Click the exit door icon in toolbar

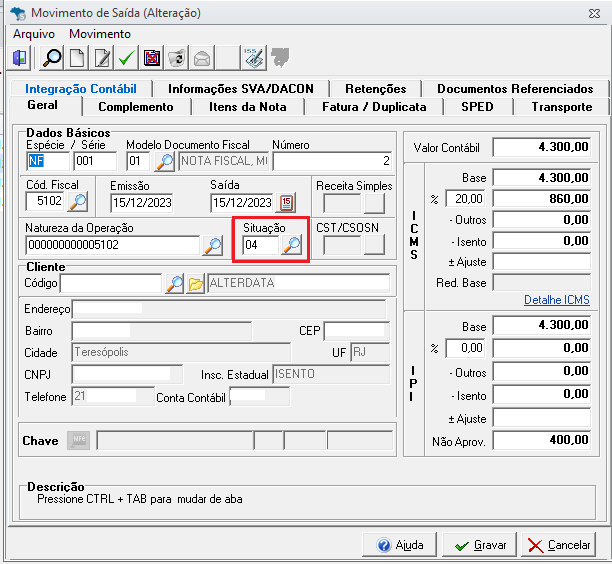[x=21, y=58]
